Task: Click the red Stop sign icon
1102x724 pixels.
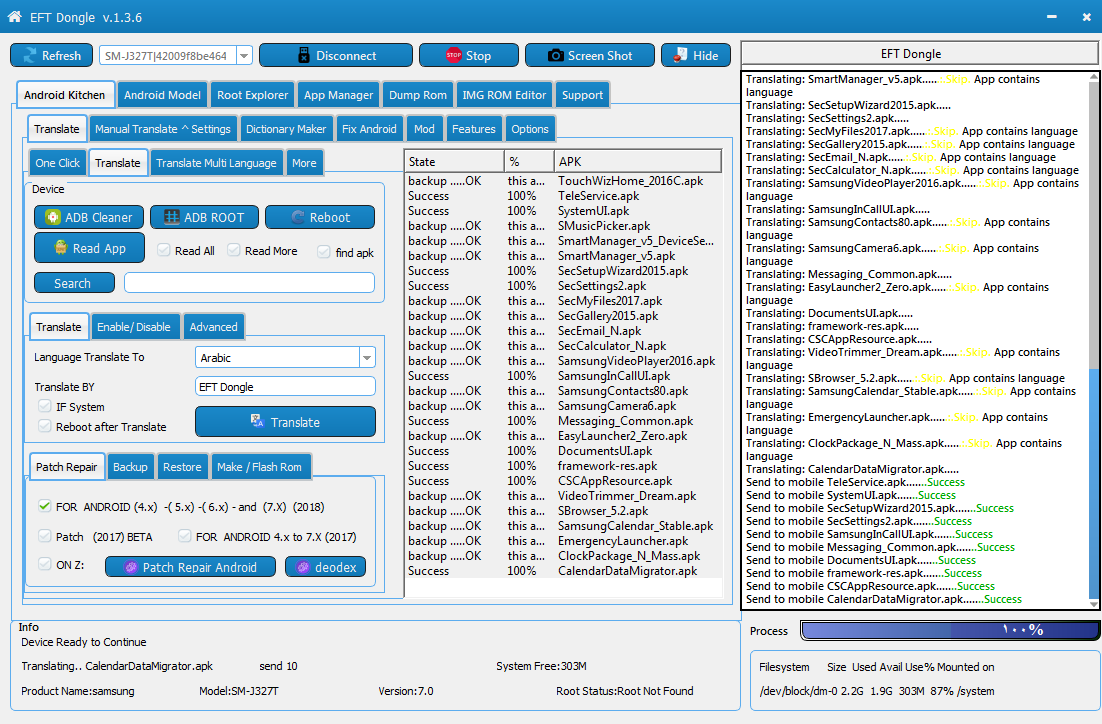Action: 454,56
